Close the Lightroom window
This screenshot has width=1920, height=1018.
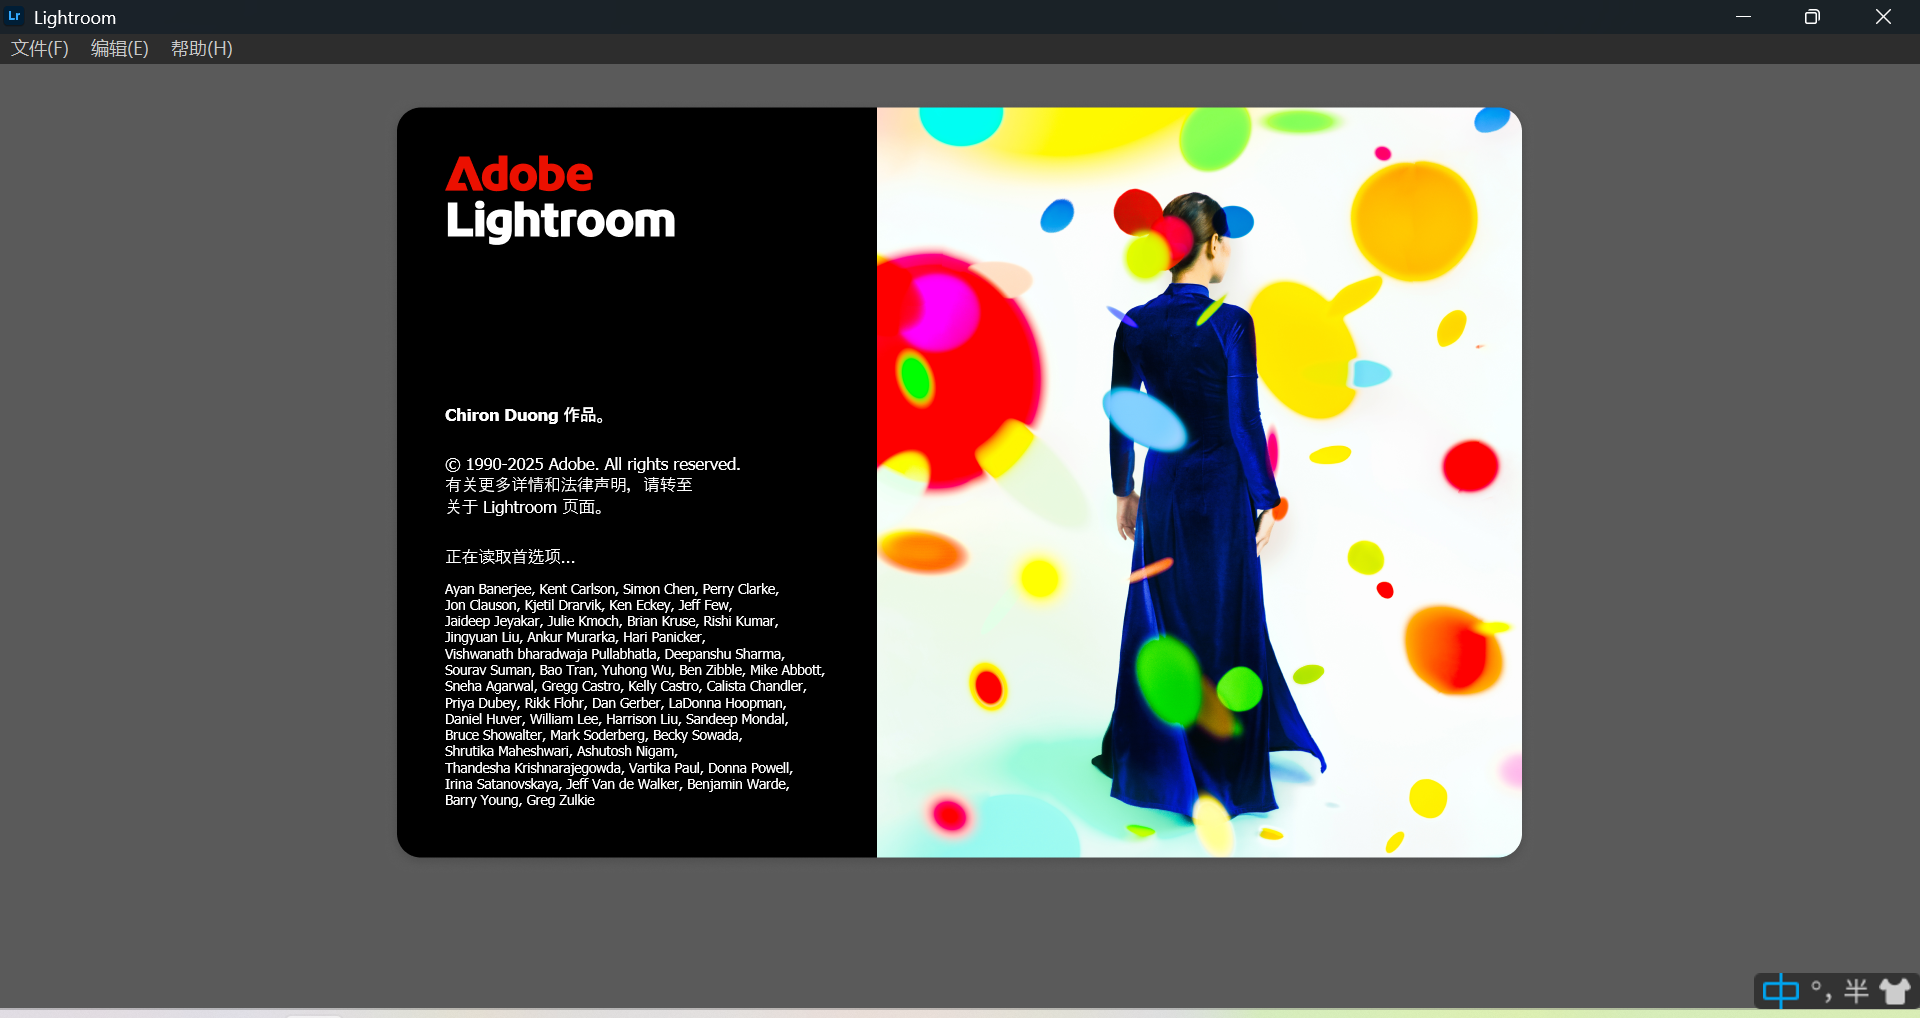tap(1883, 17)
